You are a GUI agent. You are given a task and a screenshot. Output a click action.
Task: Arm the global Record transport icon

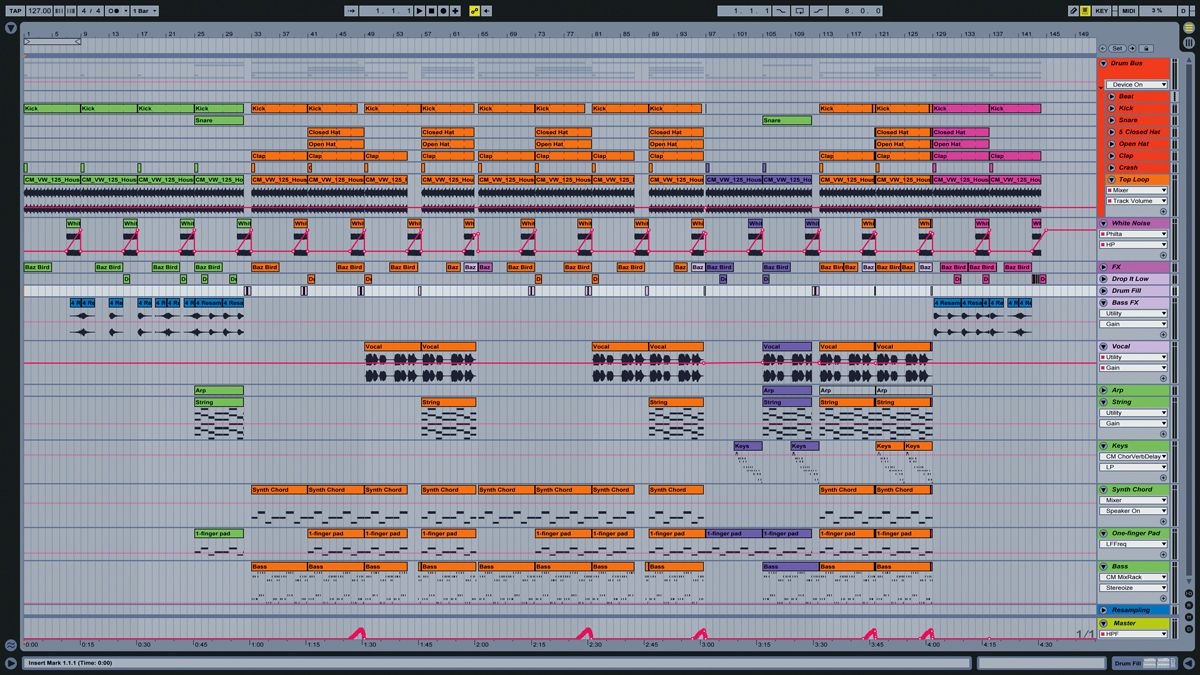[x=442, y=9]
